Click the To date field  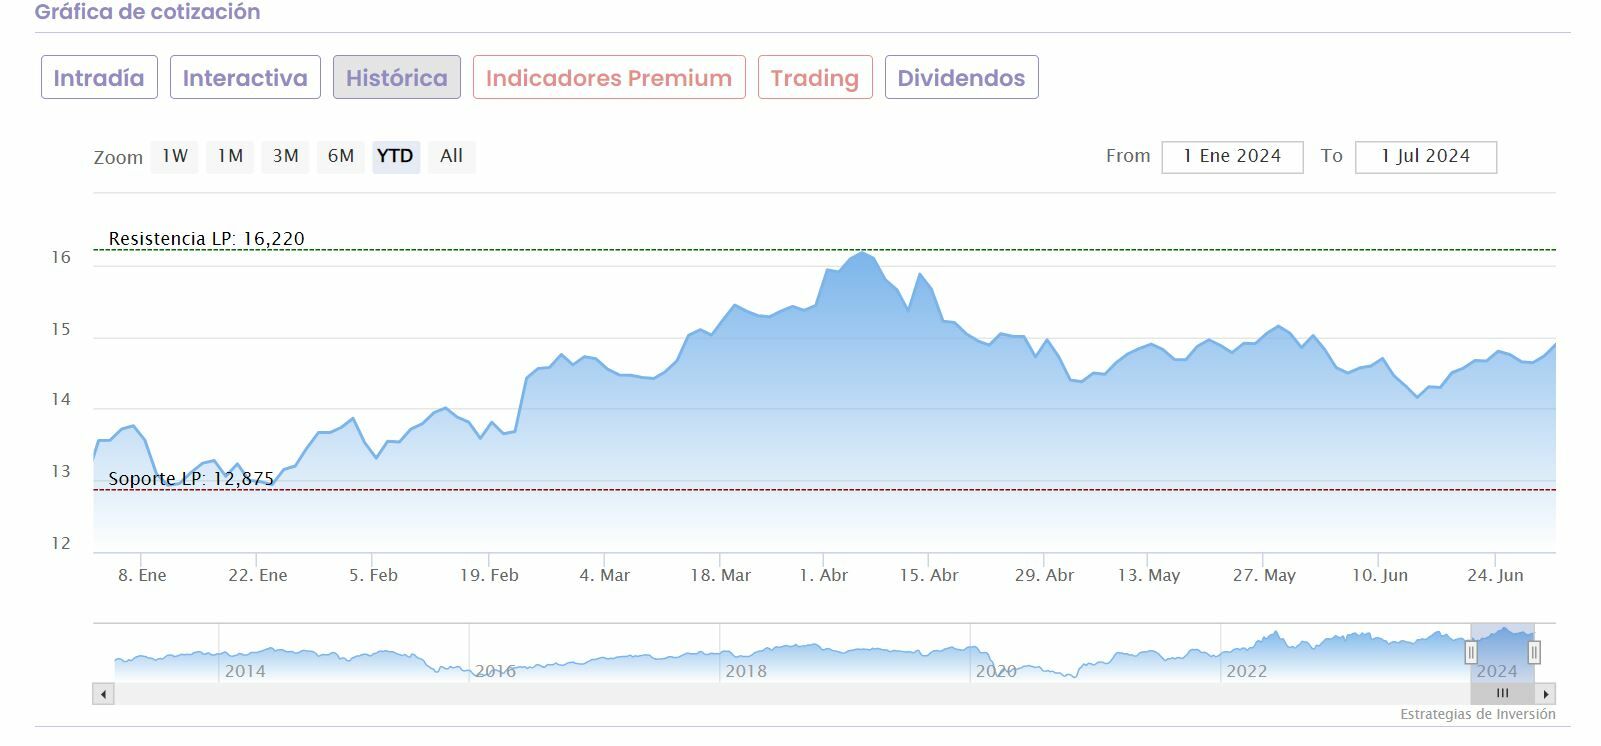(1425, 157)
